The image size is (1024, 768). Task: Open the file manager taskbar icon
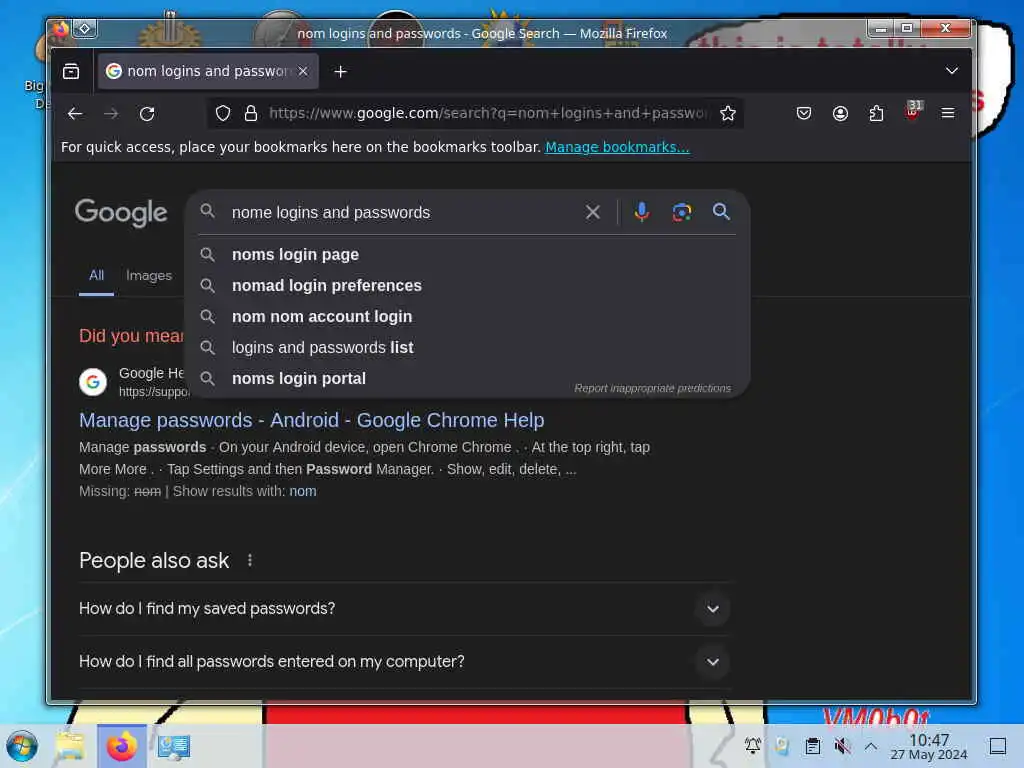click(x=70, y=746)
